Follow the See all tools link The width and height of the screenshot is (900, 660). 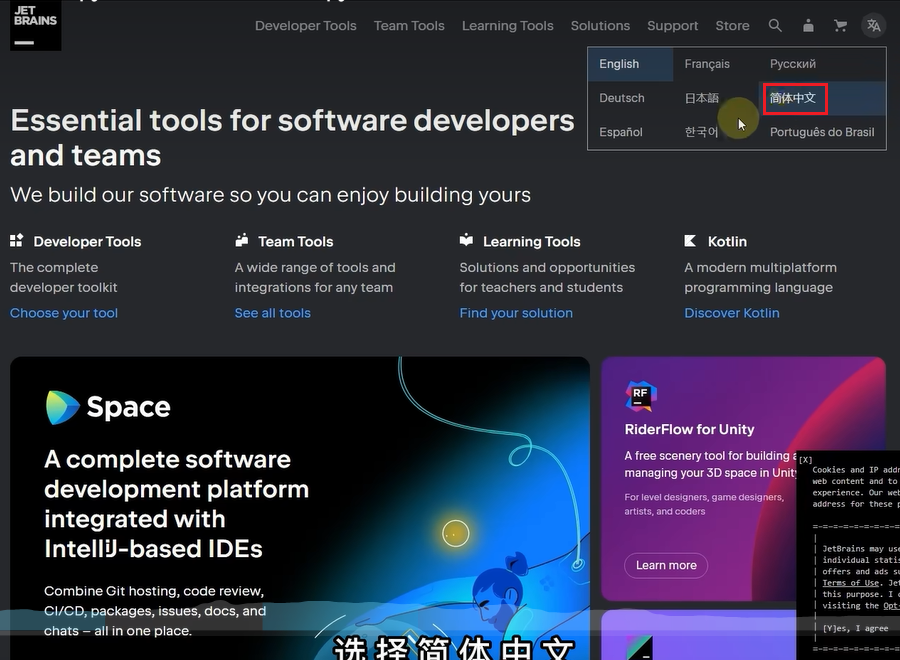point(273,313)
